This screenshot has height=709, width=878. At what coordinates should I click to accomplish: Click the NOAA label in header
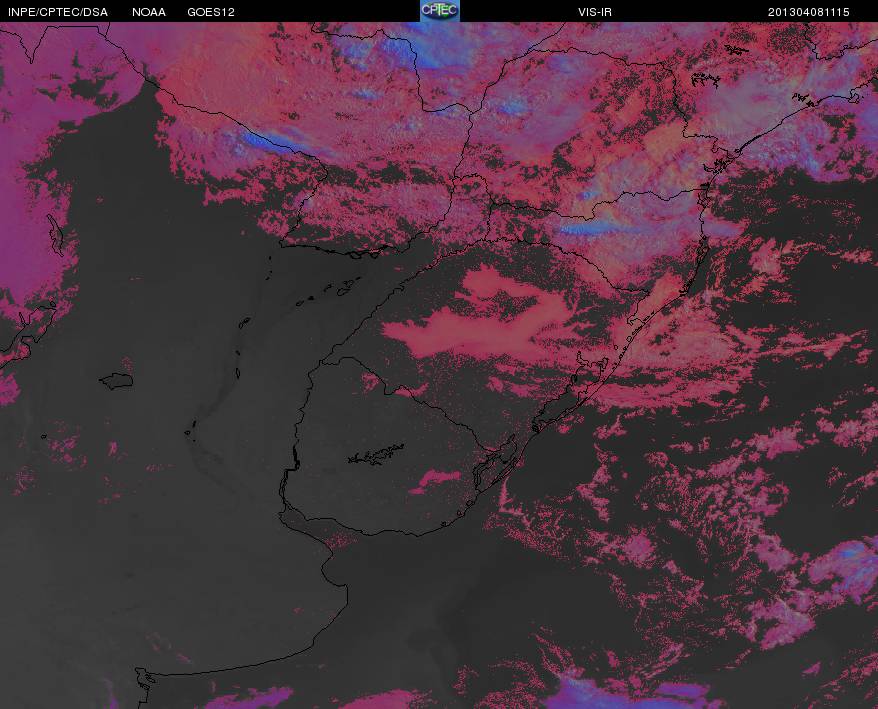click(149, 12)
